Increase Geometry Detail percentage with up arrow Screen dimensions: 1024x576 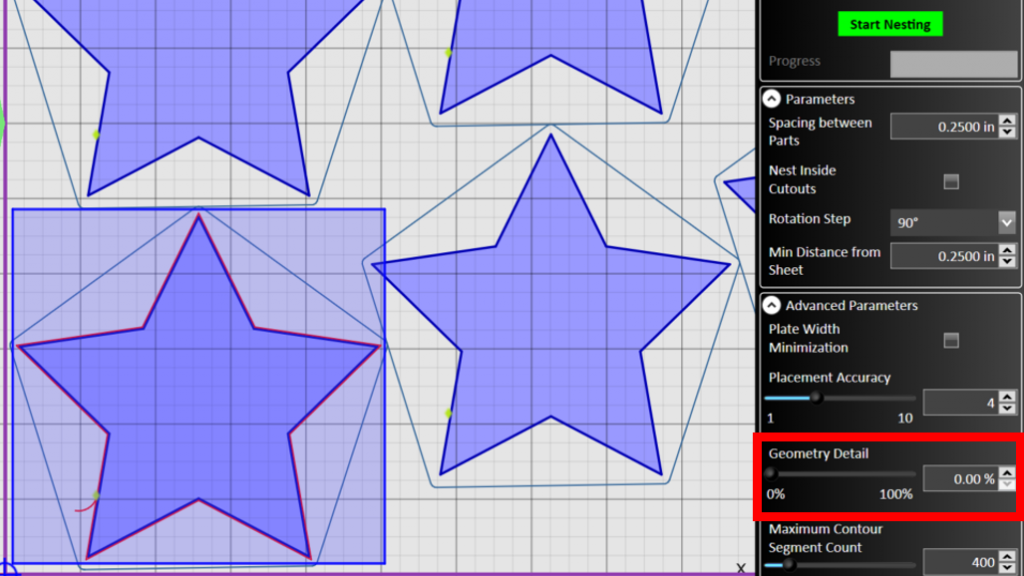pyautogui.click(x=1007, y=473)
